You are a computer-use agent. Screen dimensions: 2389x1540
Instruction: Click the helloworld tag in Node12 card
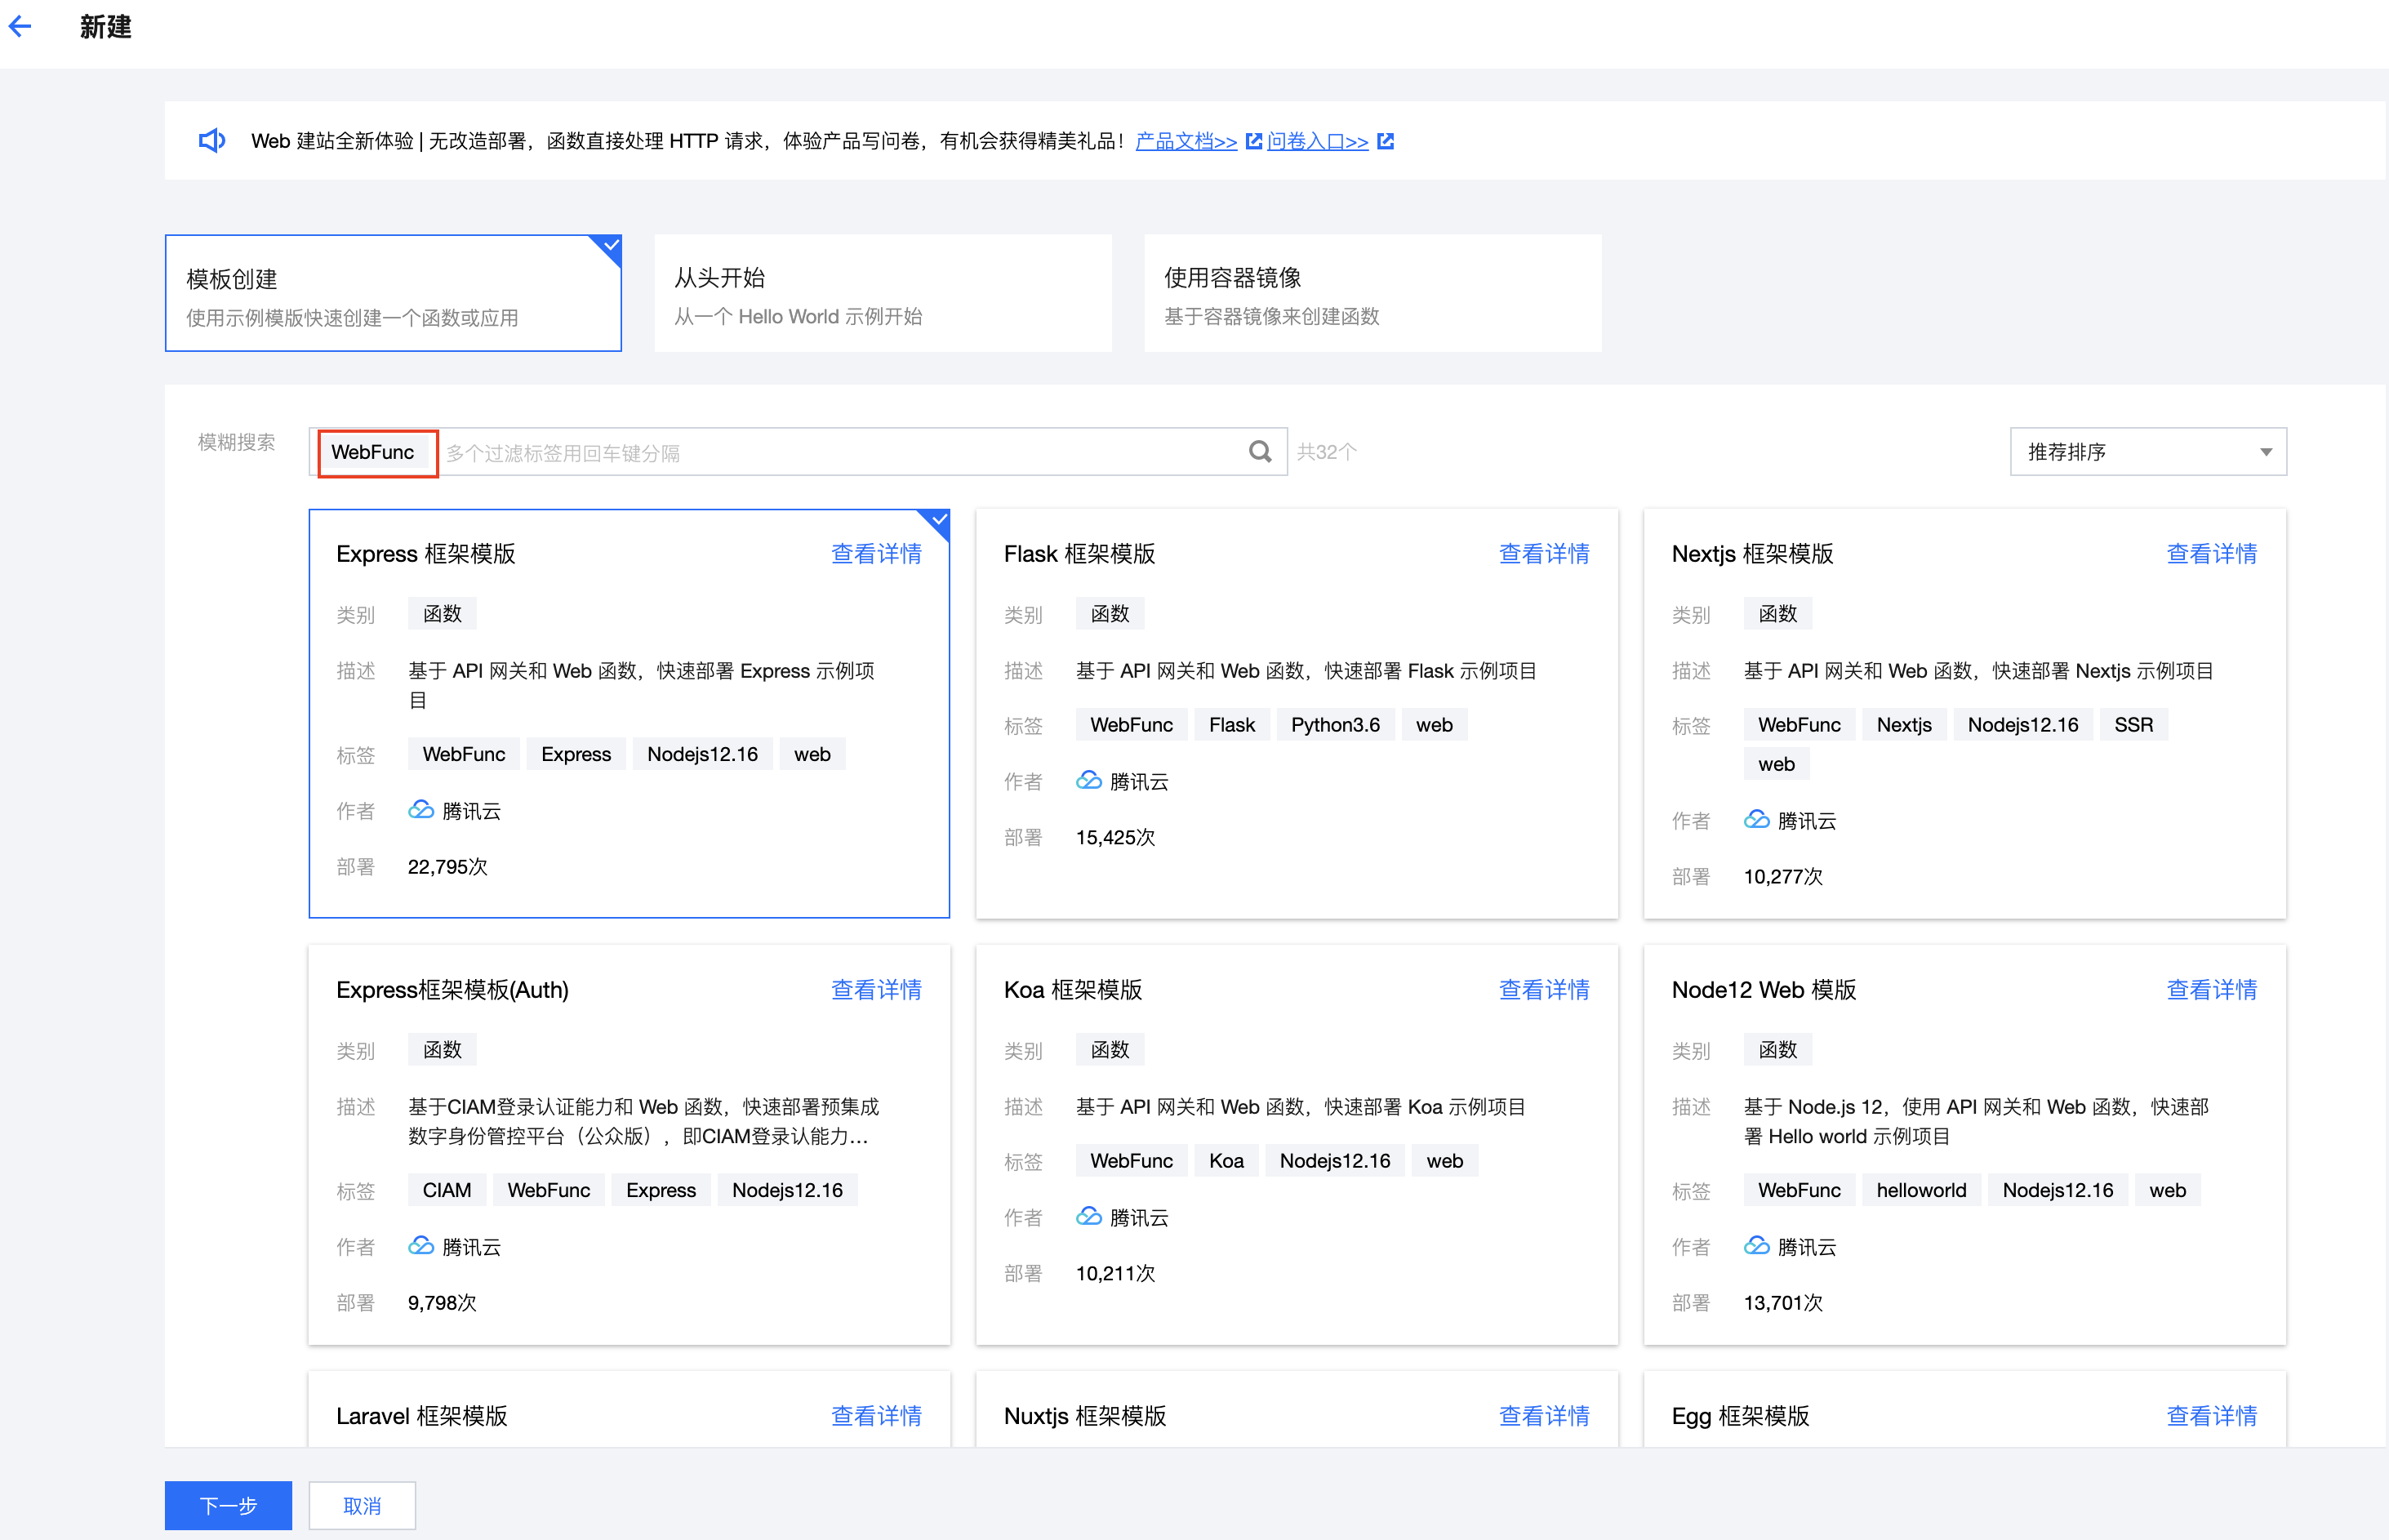1921,1190
